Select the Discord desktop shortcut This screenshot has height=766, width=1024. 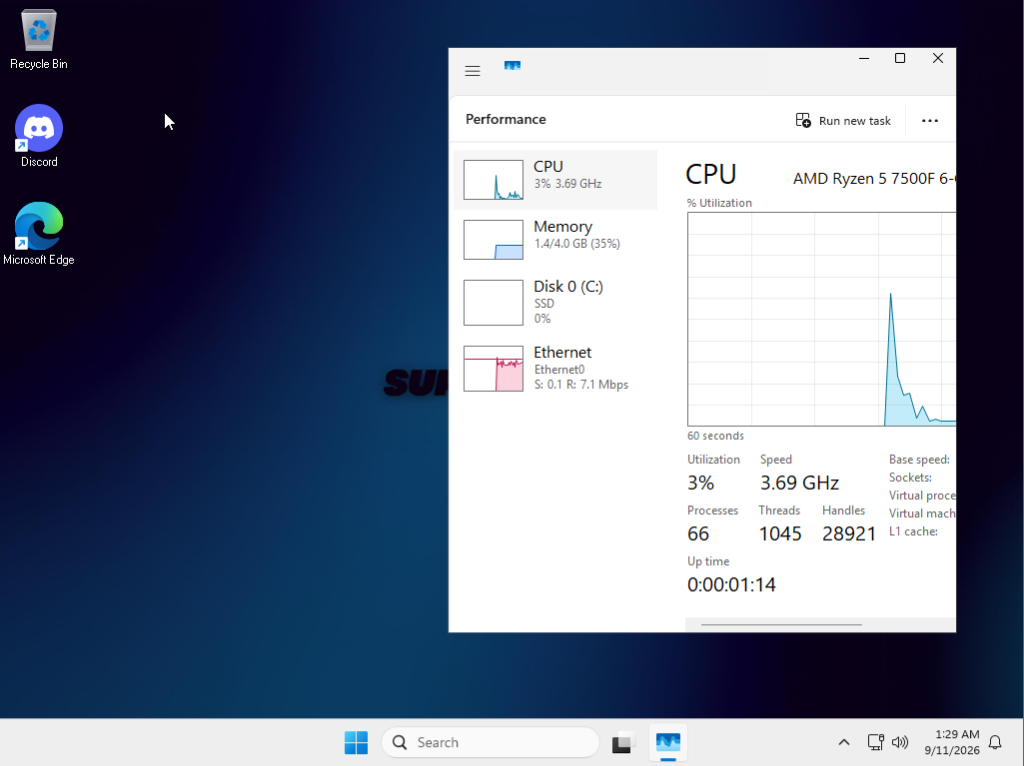pos(39,136)
